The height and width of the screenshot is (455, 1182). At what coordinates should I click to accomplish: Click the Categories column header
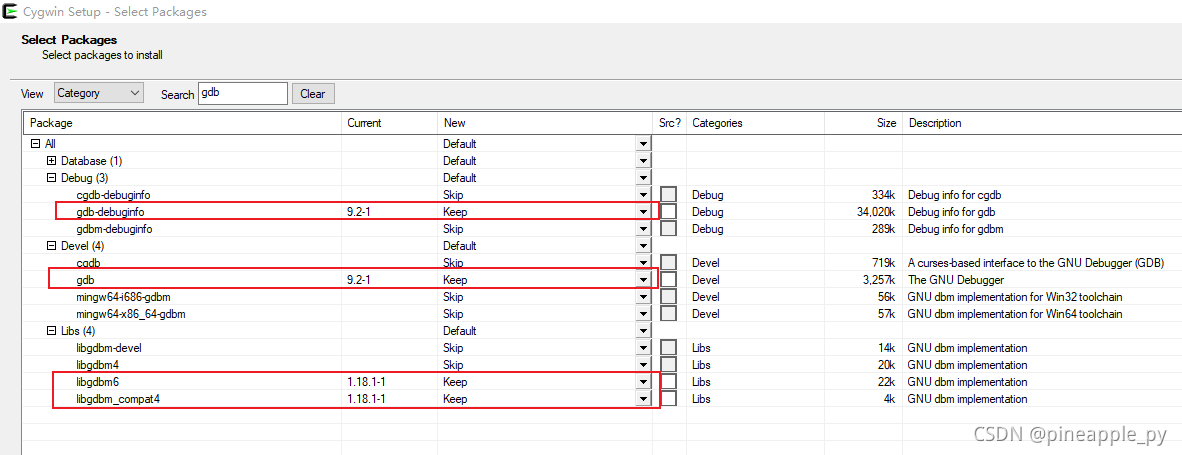(755, 123)
